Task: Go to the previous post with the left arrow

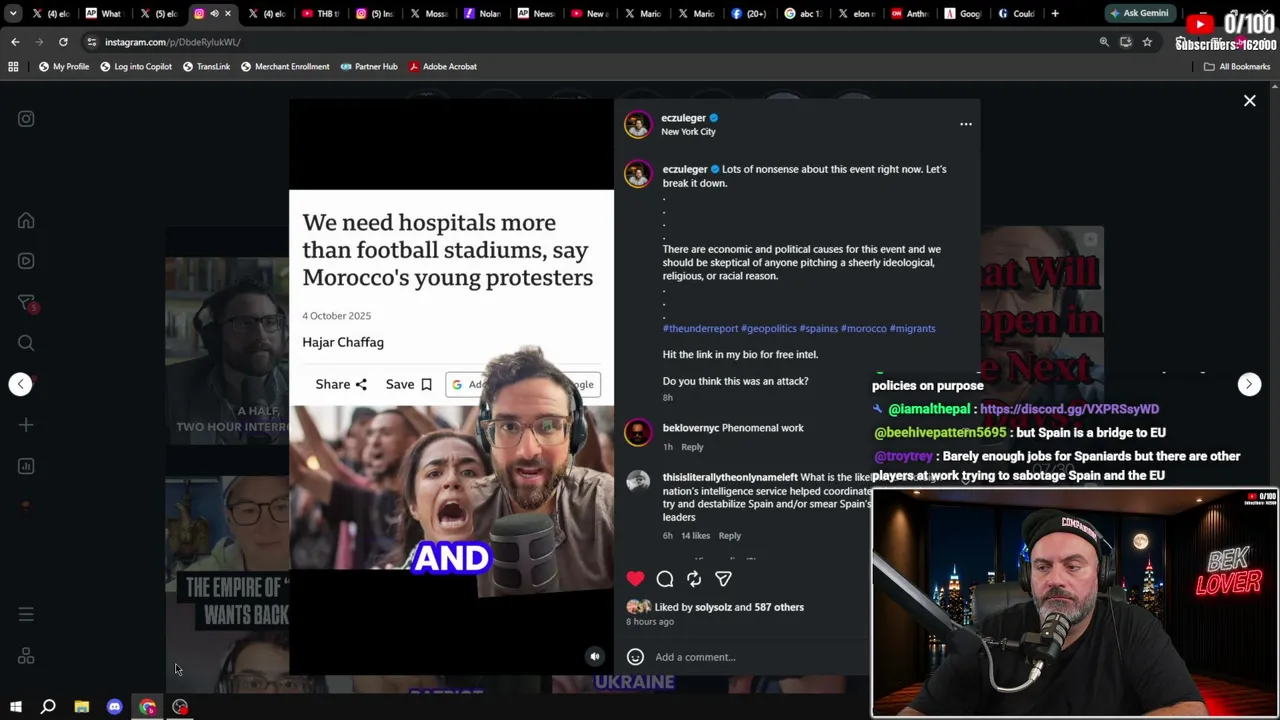Action: click(20, 384)
